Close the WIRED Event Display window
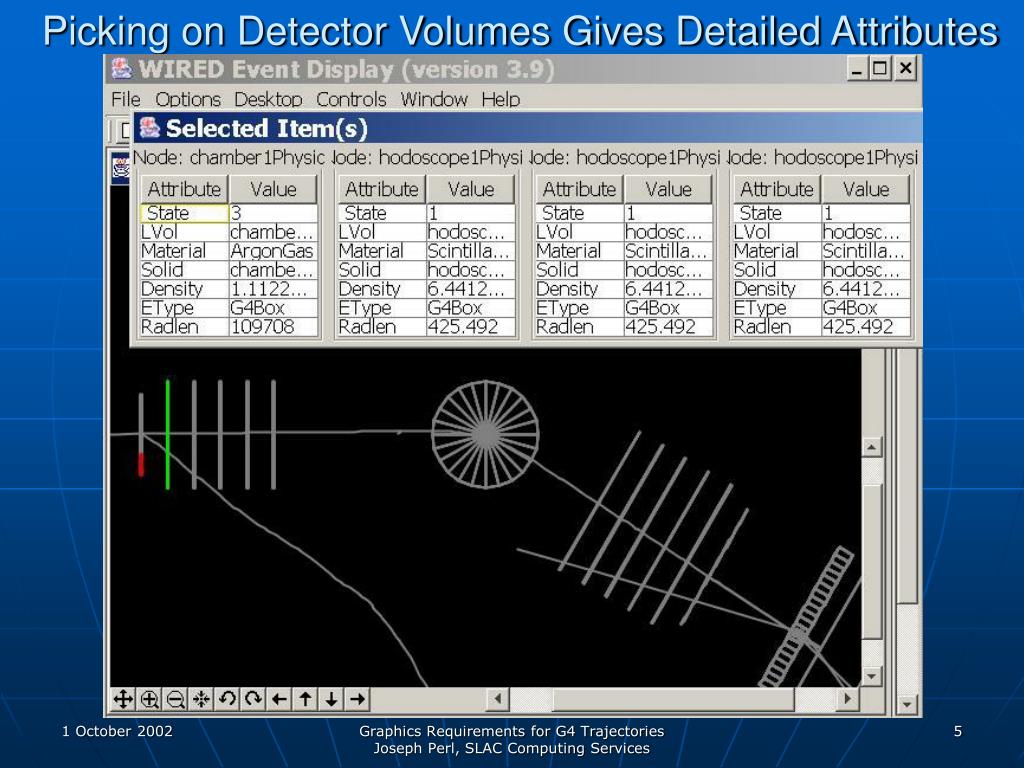The width and height of the screenshot is (1024, 768). (x=905, y=68)
